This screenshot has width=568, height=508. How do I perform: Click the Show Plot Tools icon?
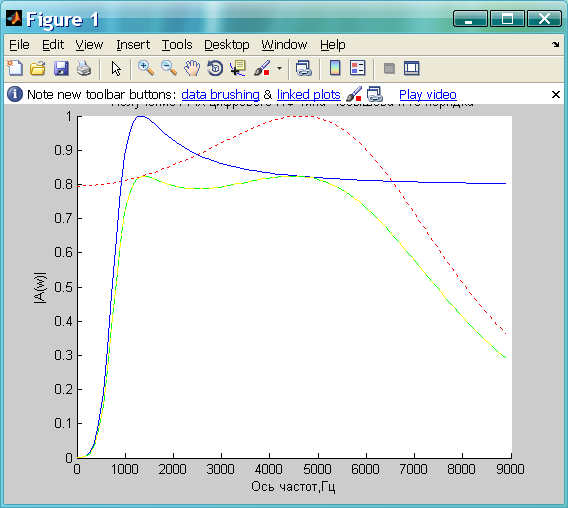(412, 68)
